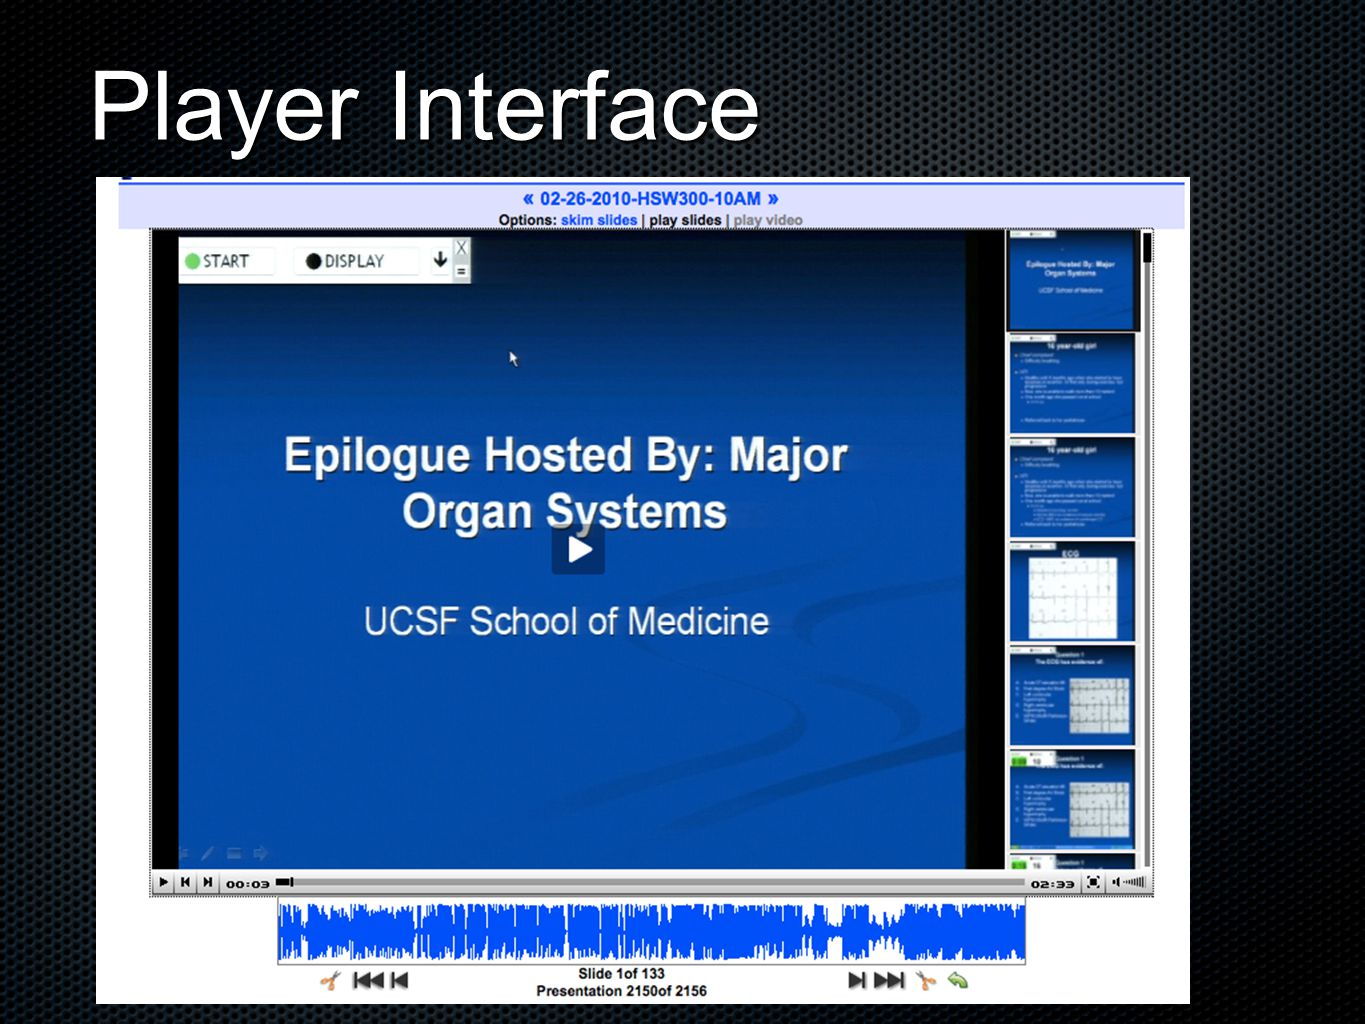Go to previous slide with single-left skip icon
This screenshot has height=1024, width=1365.
coord(399,980)
